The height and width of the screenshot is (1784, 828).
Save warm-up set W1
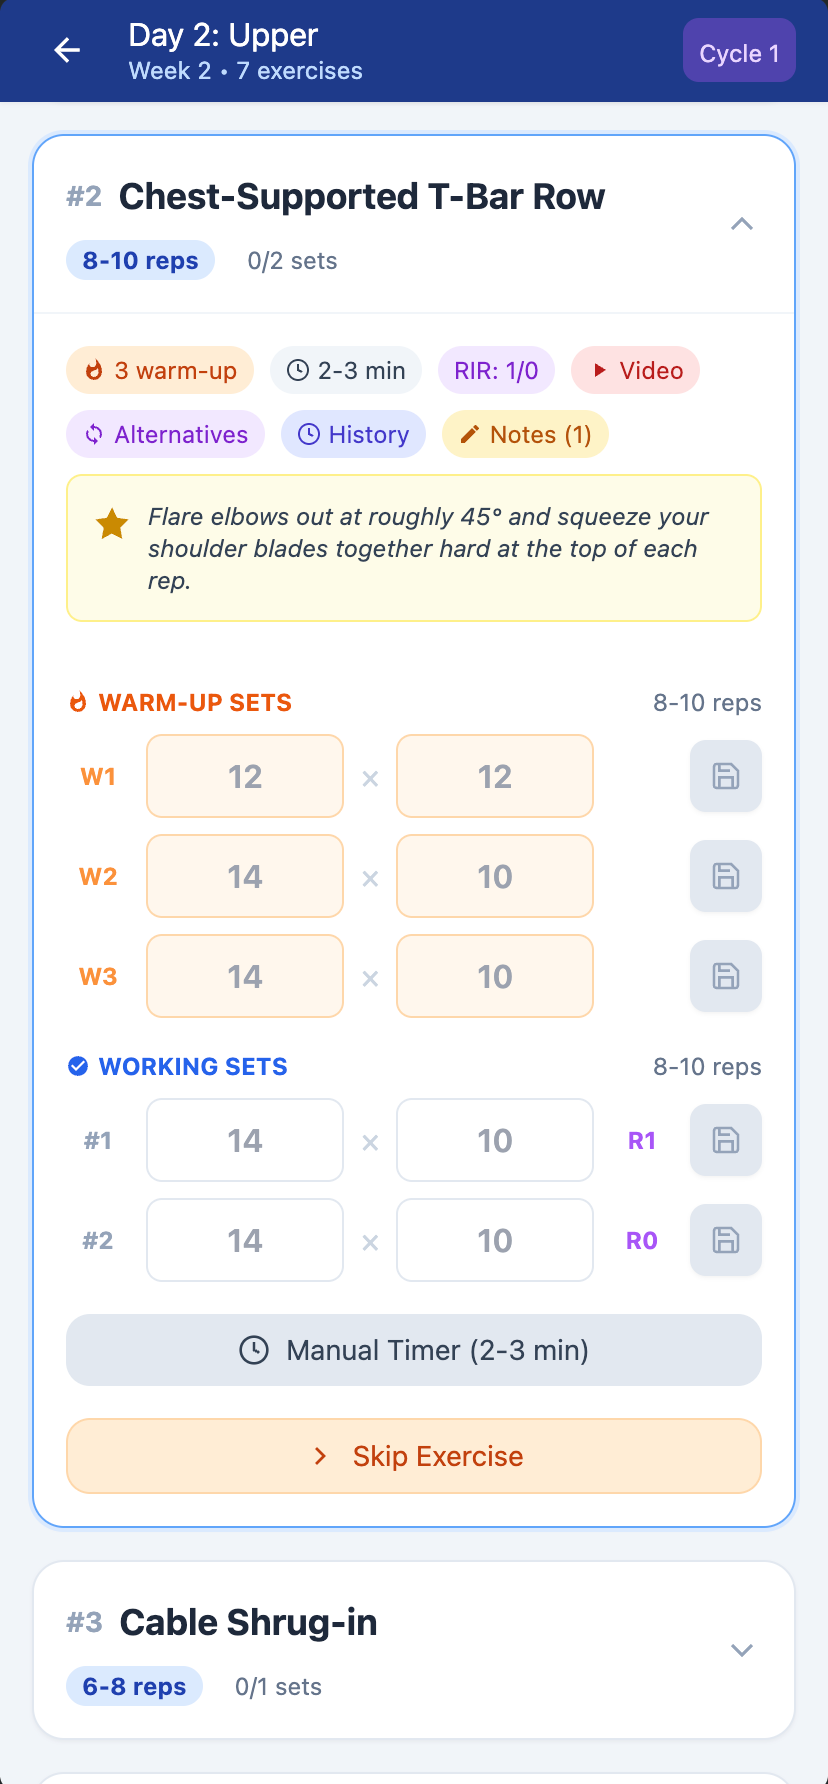pyautogui.click(x=725, y=776)
